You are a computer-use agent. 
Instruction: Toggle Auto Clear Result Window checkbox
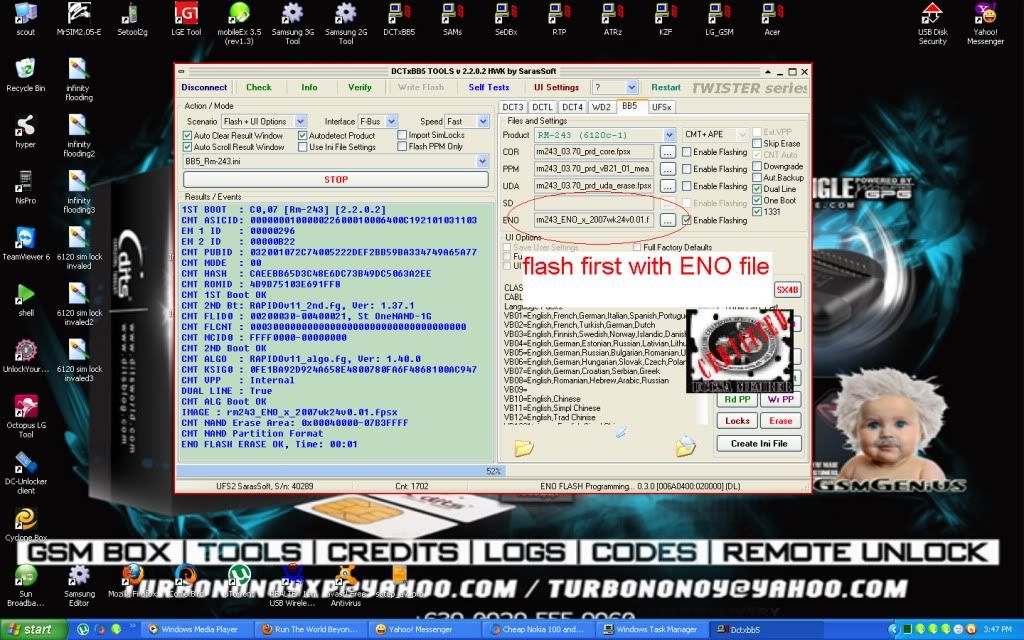tap(187, 136)
